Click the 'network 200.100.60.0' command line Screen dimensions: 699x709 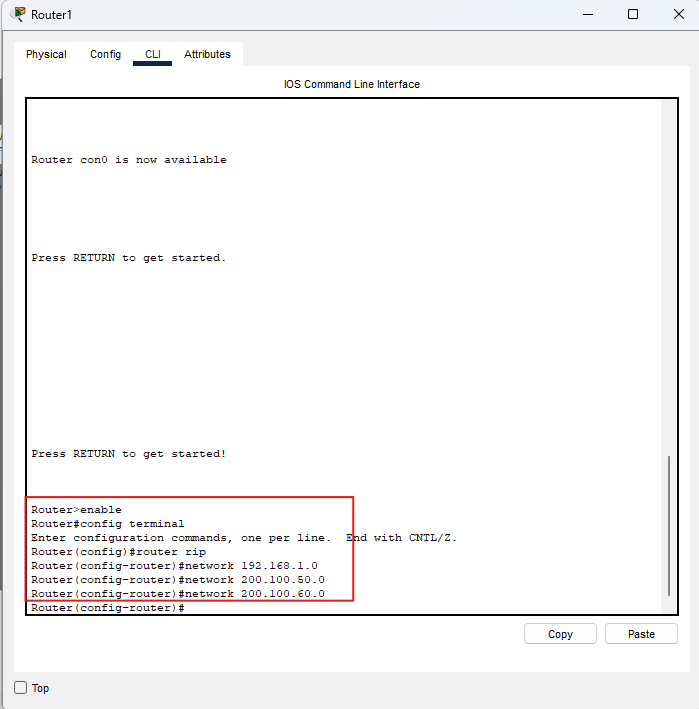(178, 594)
